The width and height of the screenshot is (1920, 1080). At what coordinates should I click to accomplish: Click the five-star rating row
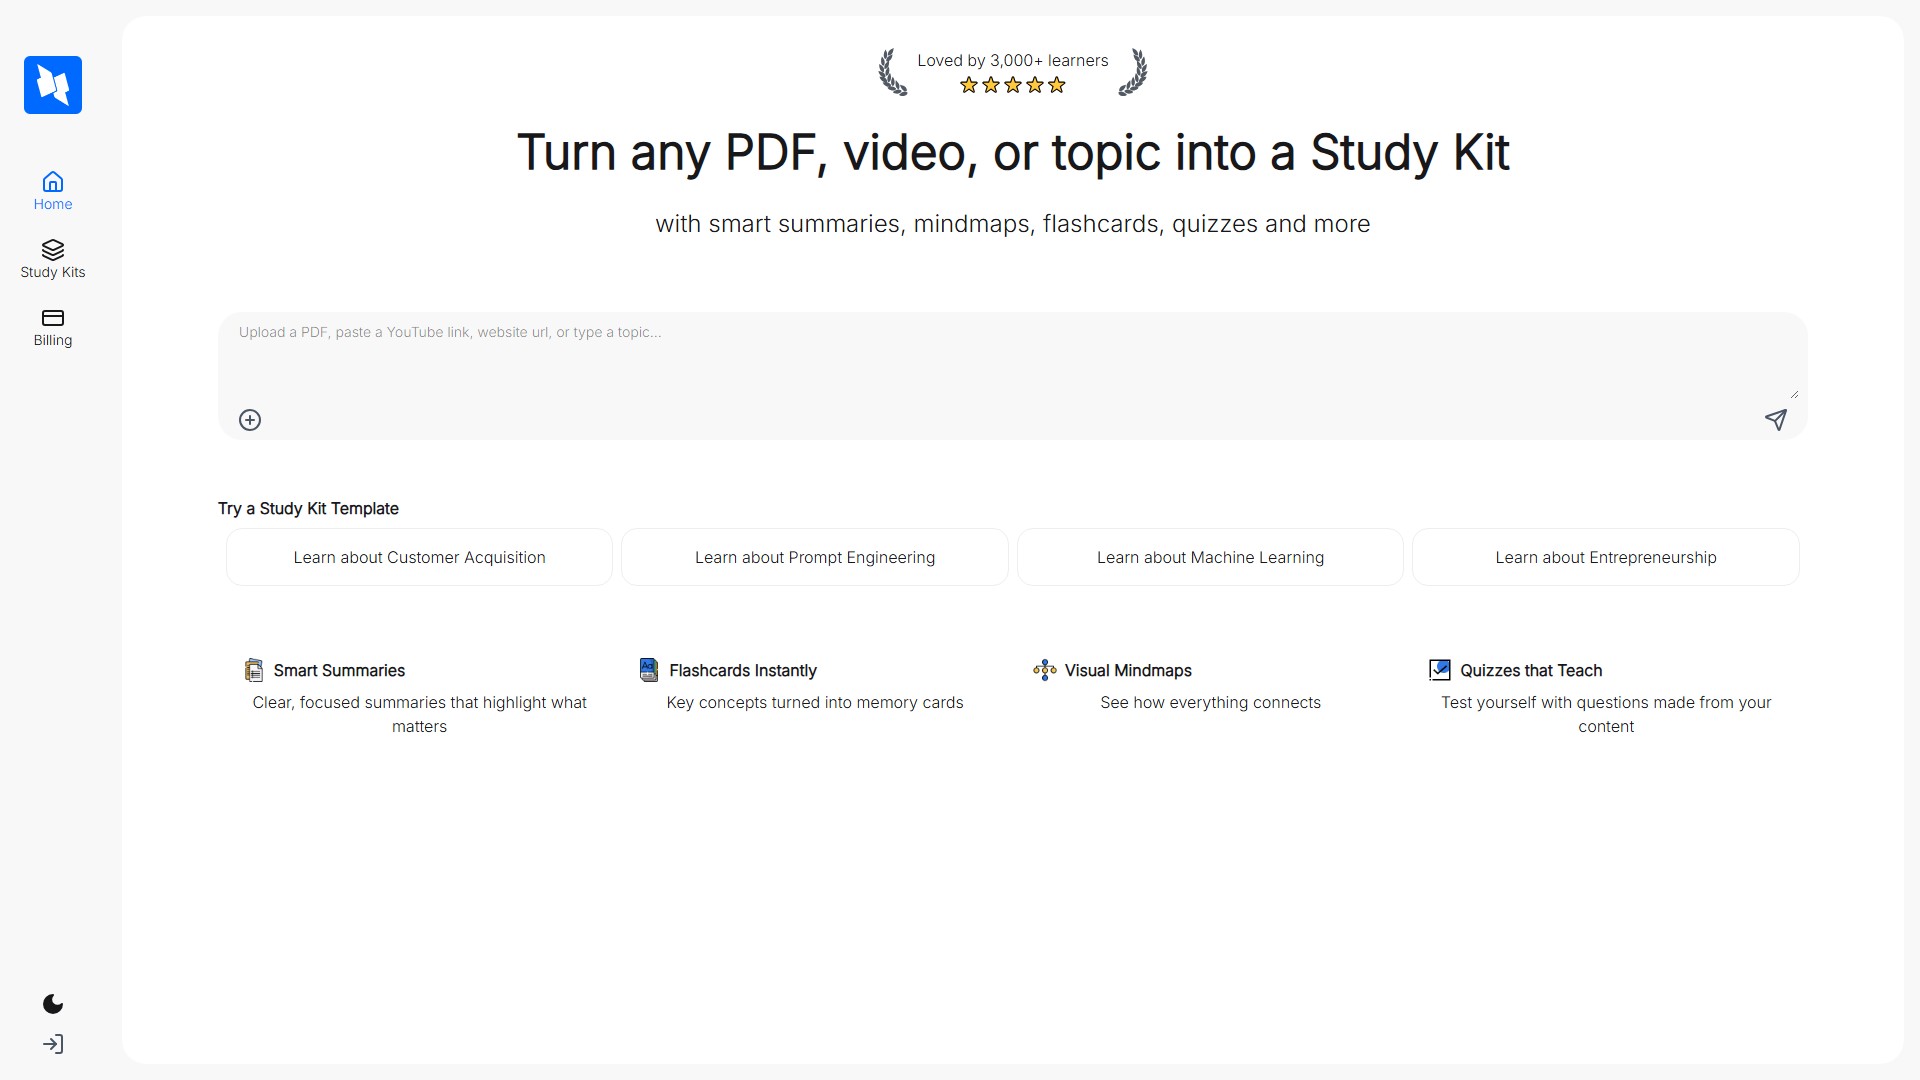click(1012, 86)
